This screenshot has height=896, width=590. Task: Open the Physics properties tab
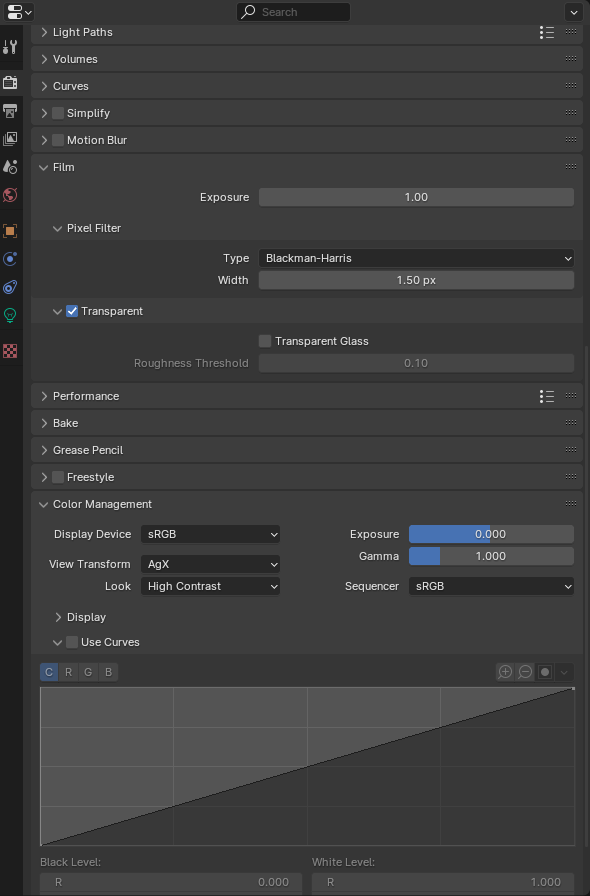point(10,259)
